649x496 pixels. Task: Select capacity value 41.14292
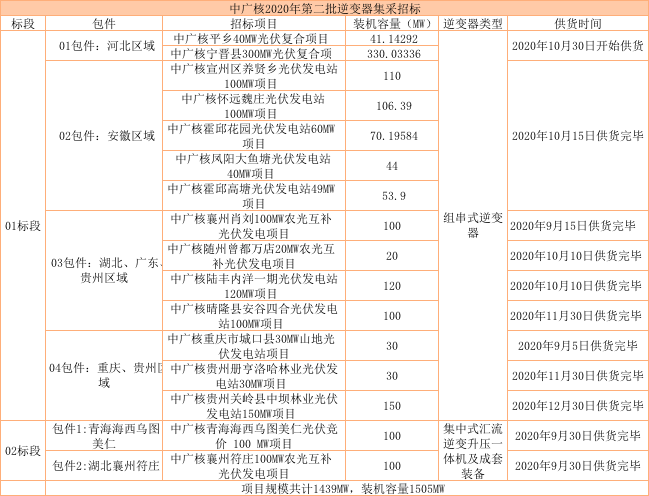click(x=392, y=39)
